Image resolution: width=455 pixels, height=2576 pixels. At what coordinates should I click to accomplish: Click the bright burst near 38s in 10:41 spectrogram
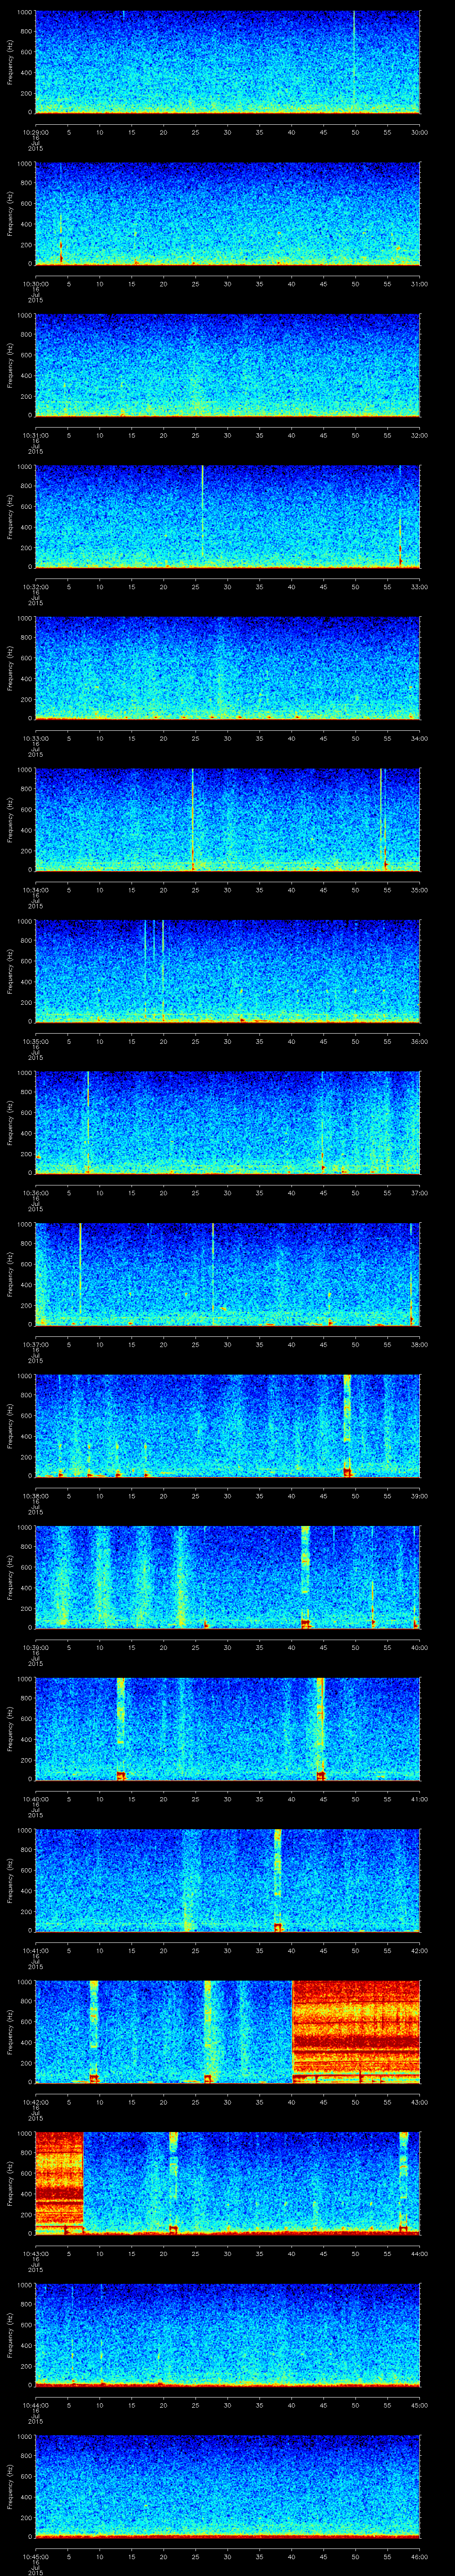point(278,1880)
